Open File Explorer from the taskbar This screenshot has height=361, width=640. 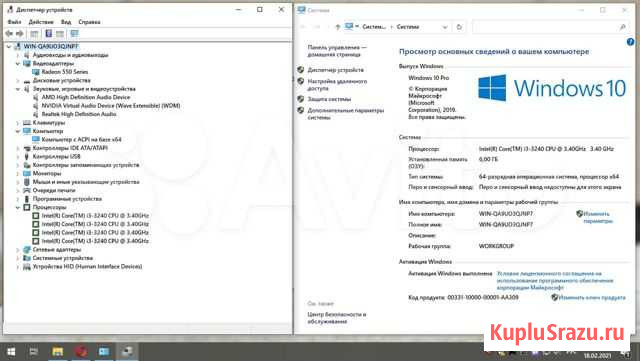(58, 352)
